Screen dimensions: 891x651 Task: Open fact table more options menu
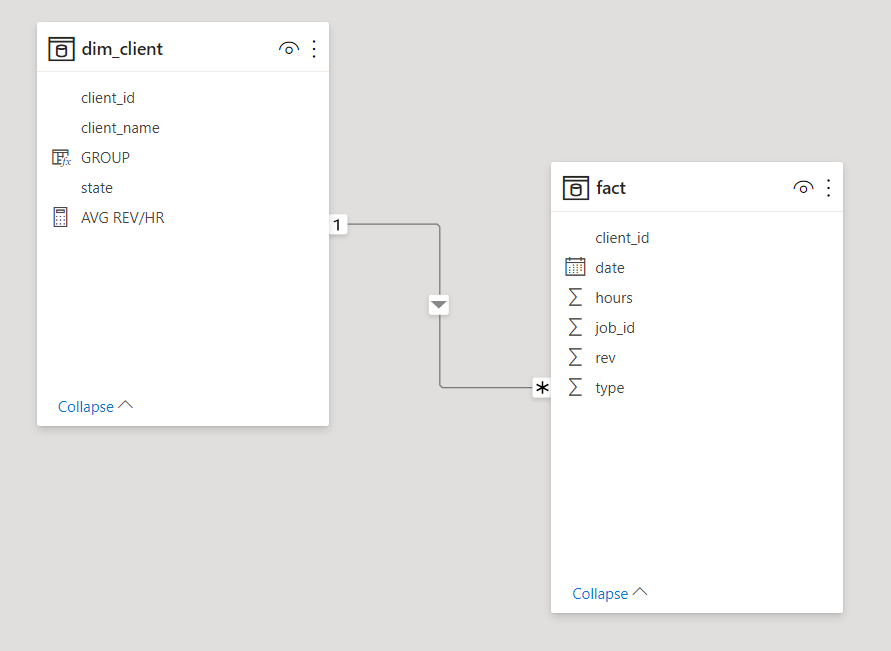[x=828, y=188]
